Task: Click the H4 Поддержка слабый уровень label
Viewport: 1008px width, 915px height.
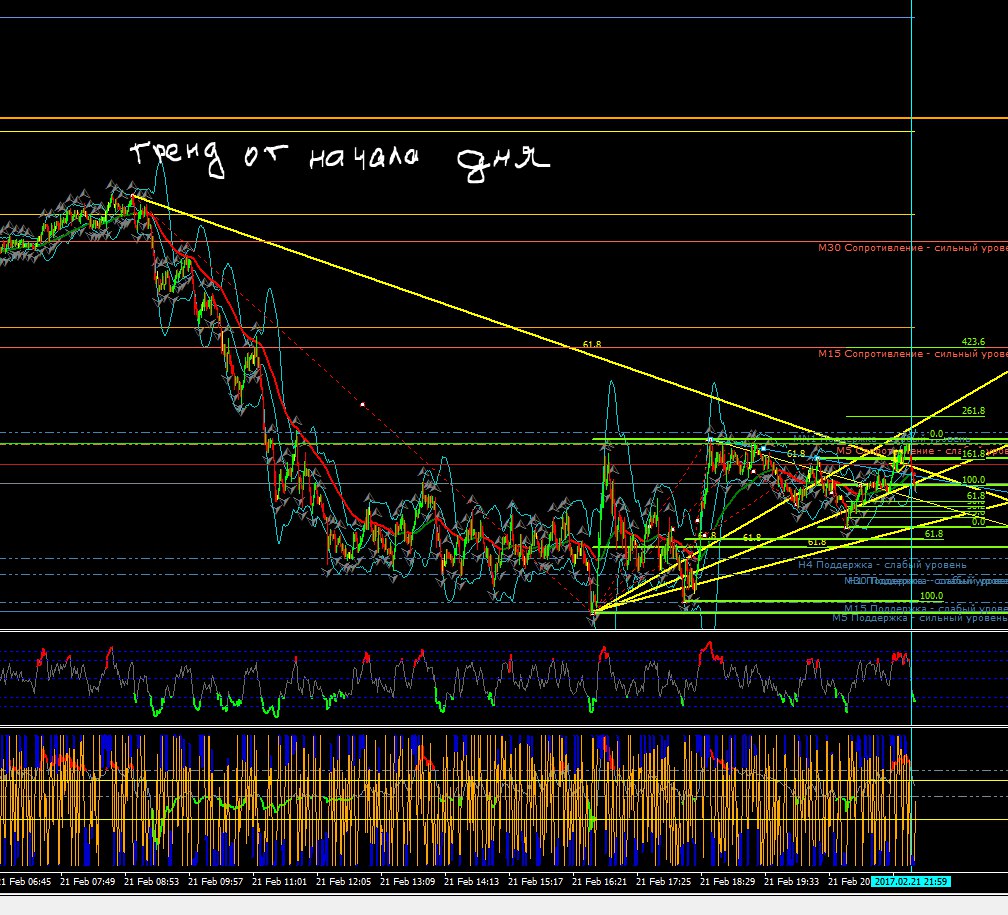Action: tap(882, 565)
